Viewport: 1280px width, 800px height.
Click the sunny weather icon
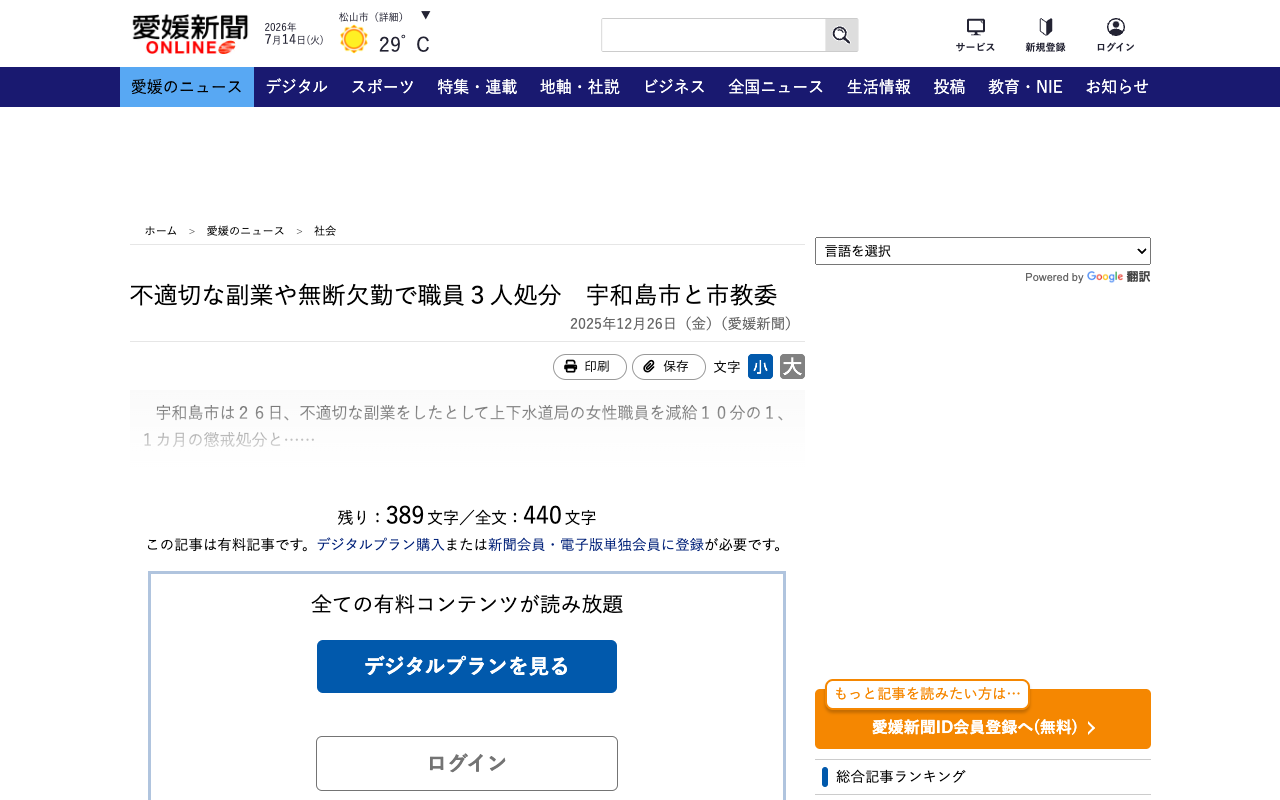point(354,40)
